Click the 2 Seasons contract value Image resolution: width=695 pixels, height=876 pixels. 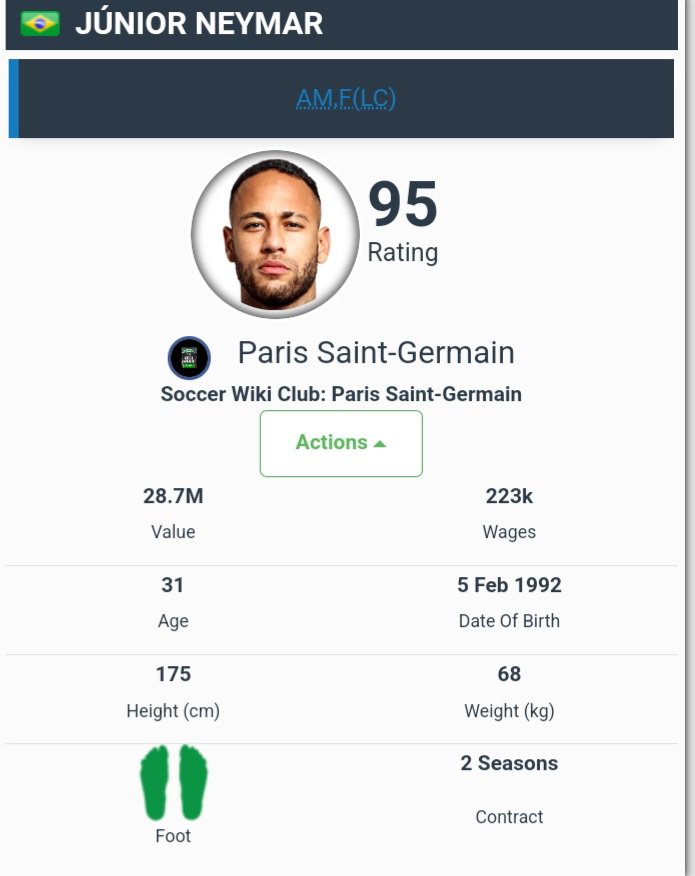pyautogui.click(x=509, y=763)
